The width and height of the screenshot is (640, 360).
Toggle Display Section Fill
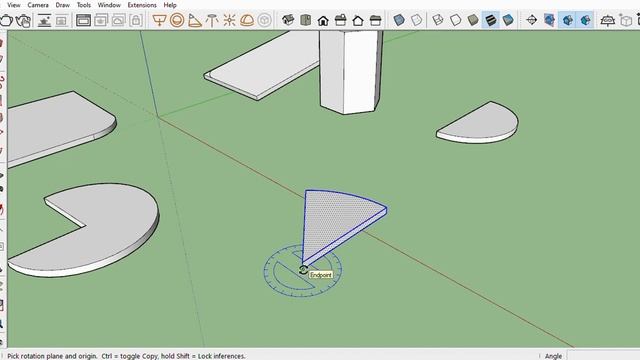pyautogui.click(x=585, y=20)
